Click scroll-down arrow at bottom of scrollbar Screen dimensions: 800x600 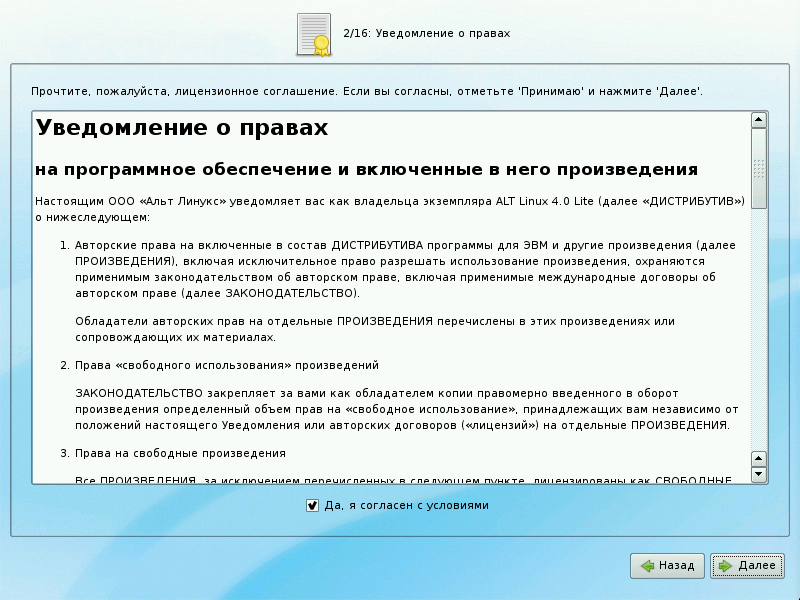(x=759, y=474)
